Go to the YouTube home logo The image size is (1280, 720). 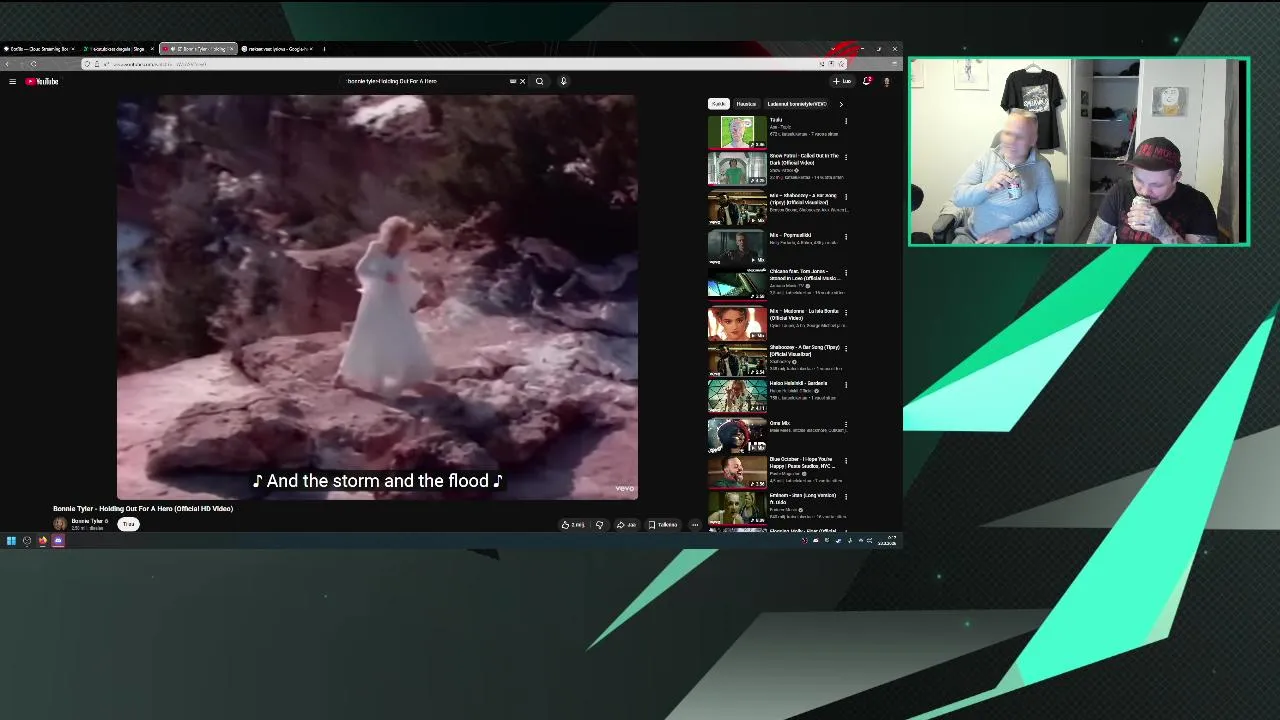42,81
